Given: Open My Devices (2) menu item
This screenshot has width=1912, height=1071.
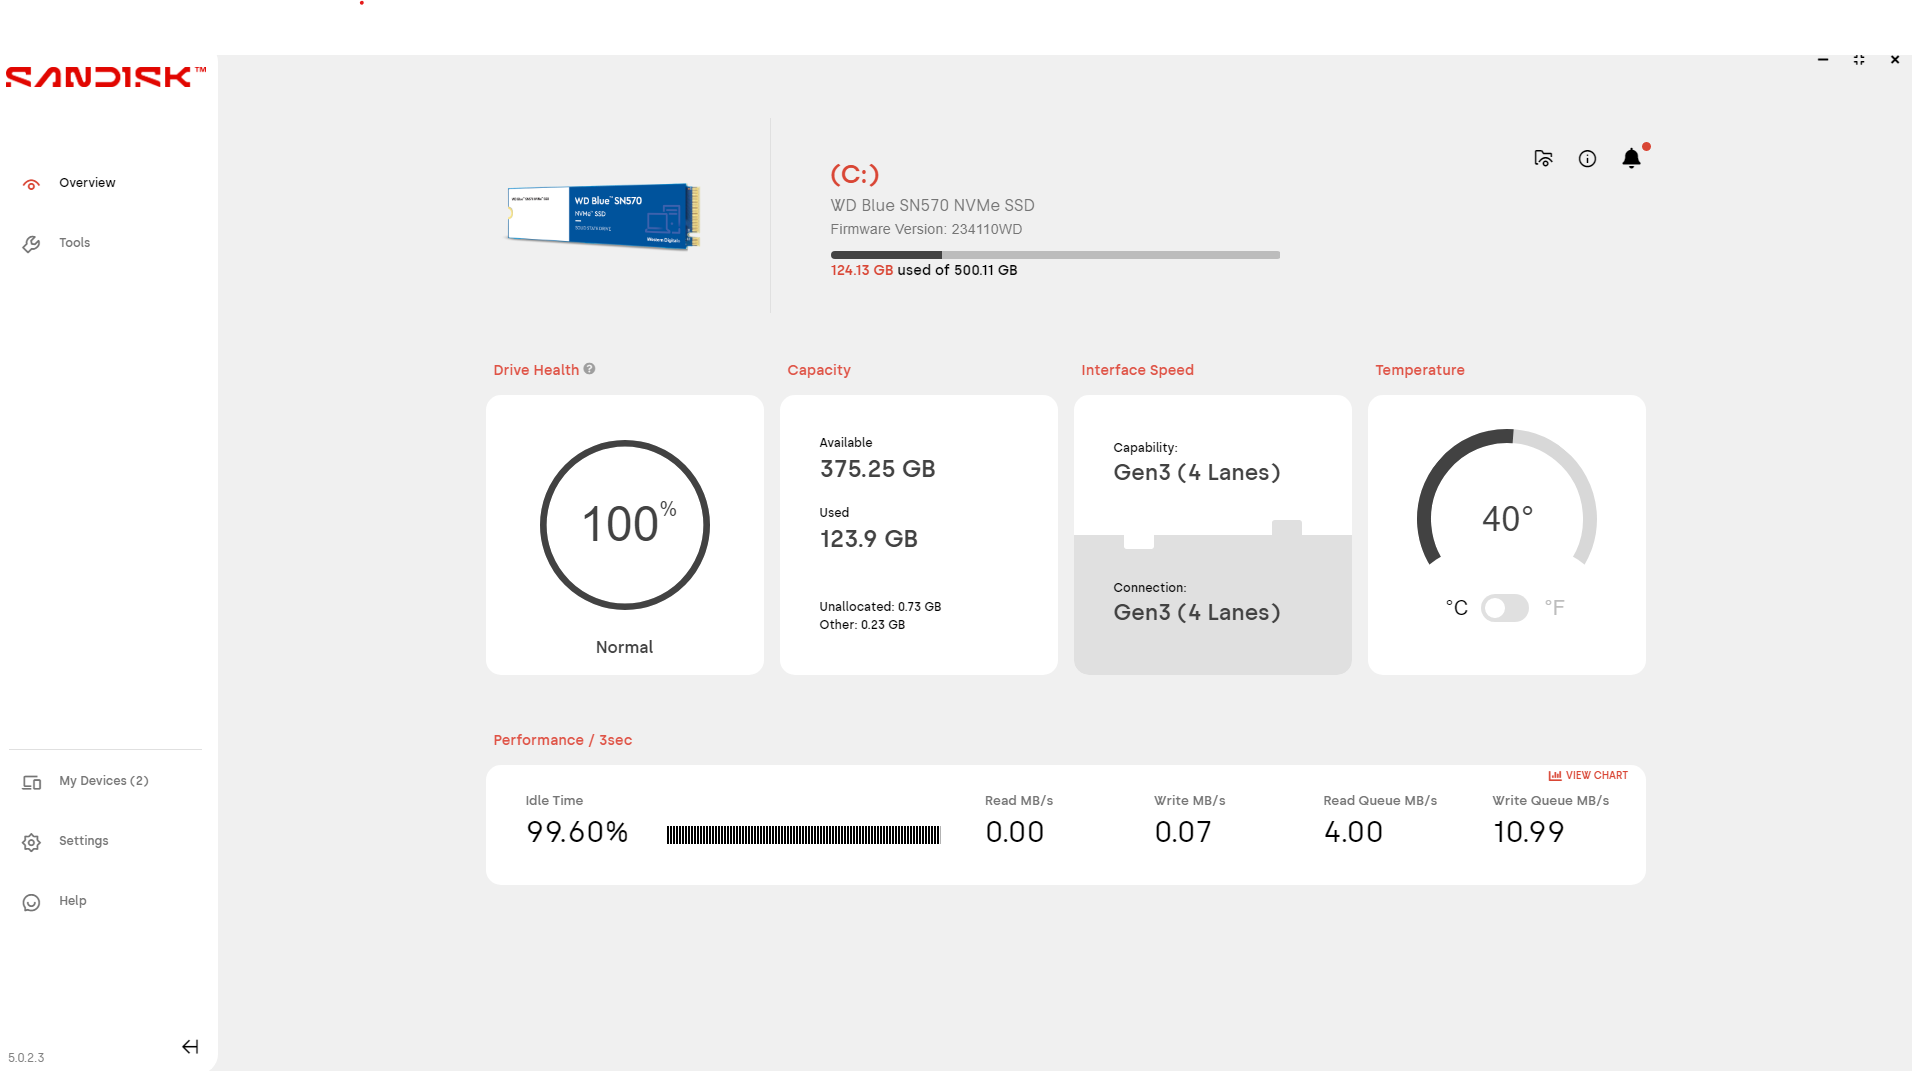Looking at the screenshot, I should tap(104, 781).
